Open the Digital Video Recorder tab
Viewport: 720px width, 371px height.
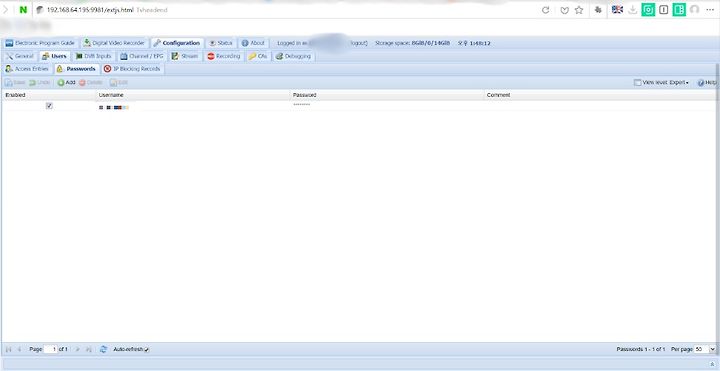pos(114,43)
